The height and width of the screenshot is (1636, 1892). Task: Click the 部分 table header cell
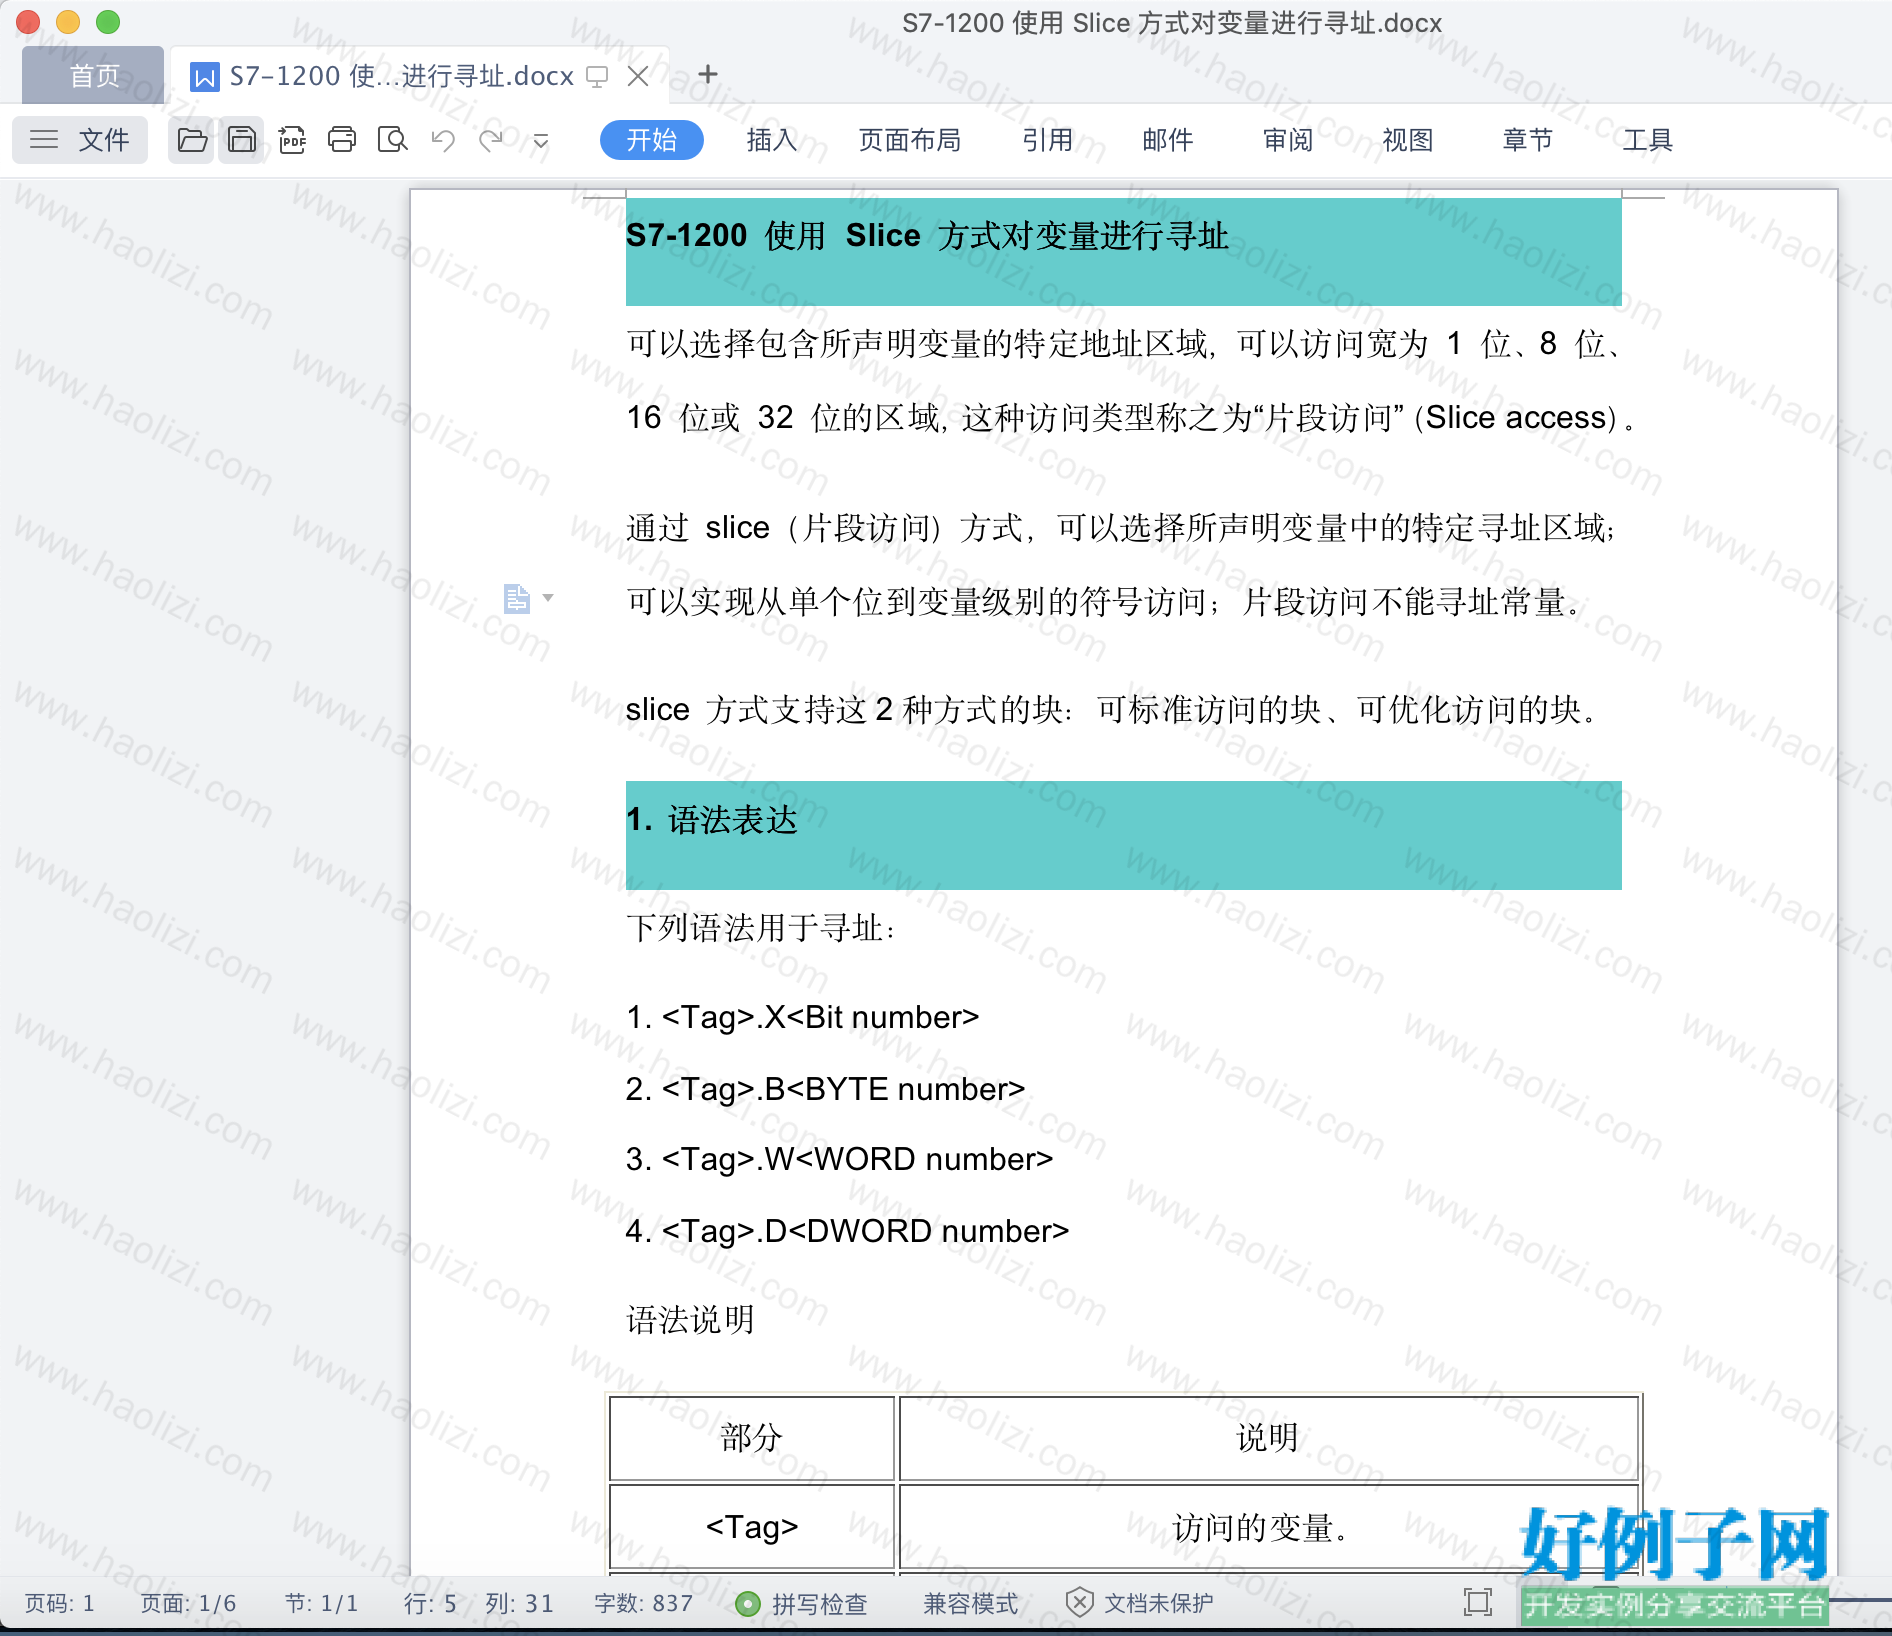tap(752, 1438)
